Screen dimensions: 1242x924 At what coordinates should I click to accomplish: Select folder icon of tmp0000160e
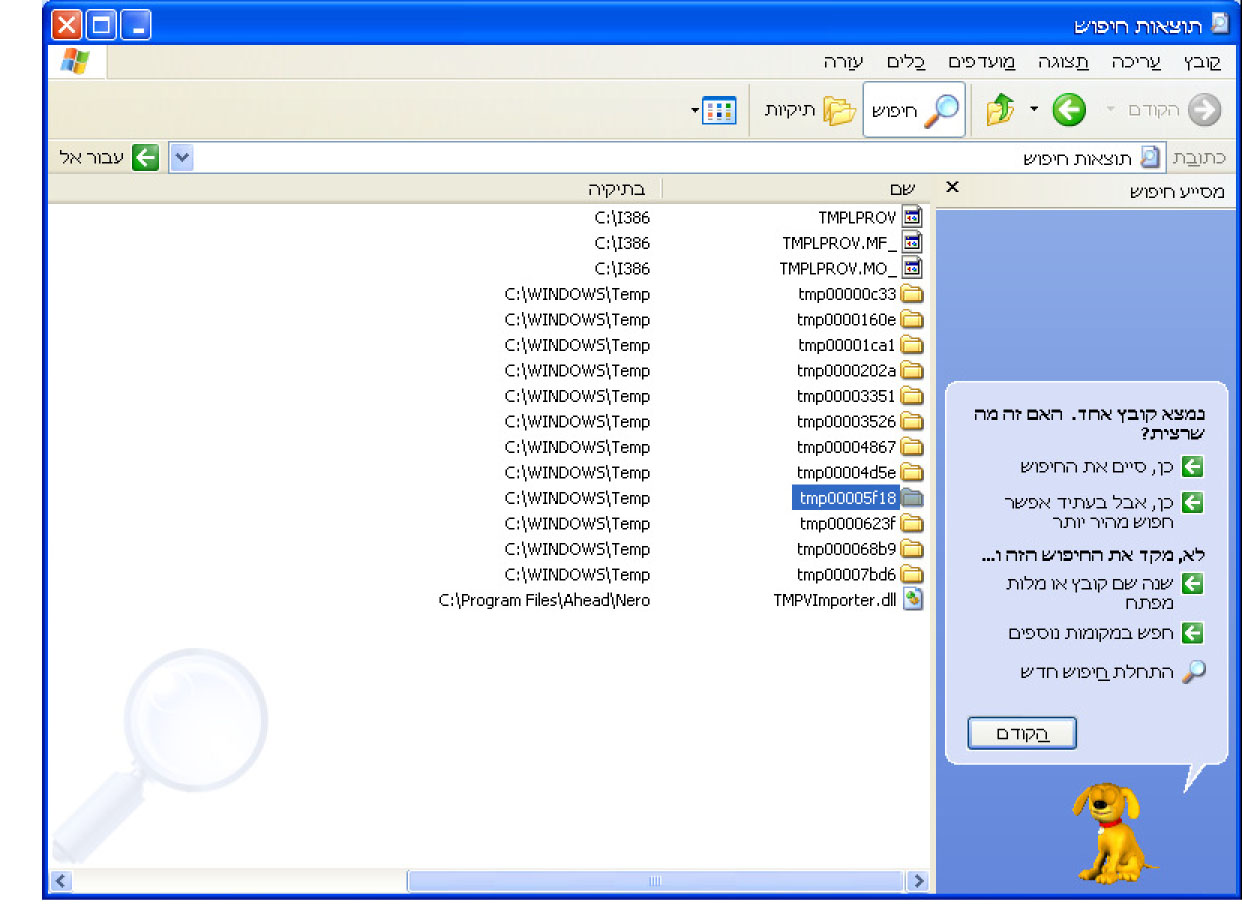coord(912,319)
